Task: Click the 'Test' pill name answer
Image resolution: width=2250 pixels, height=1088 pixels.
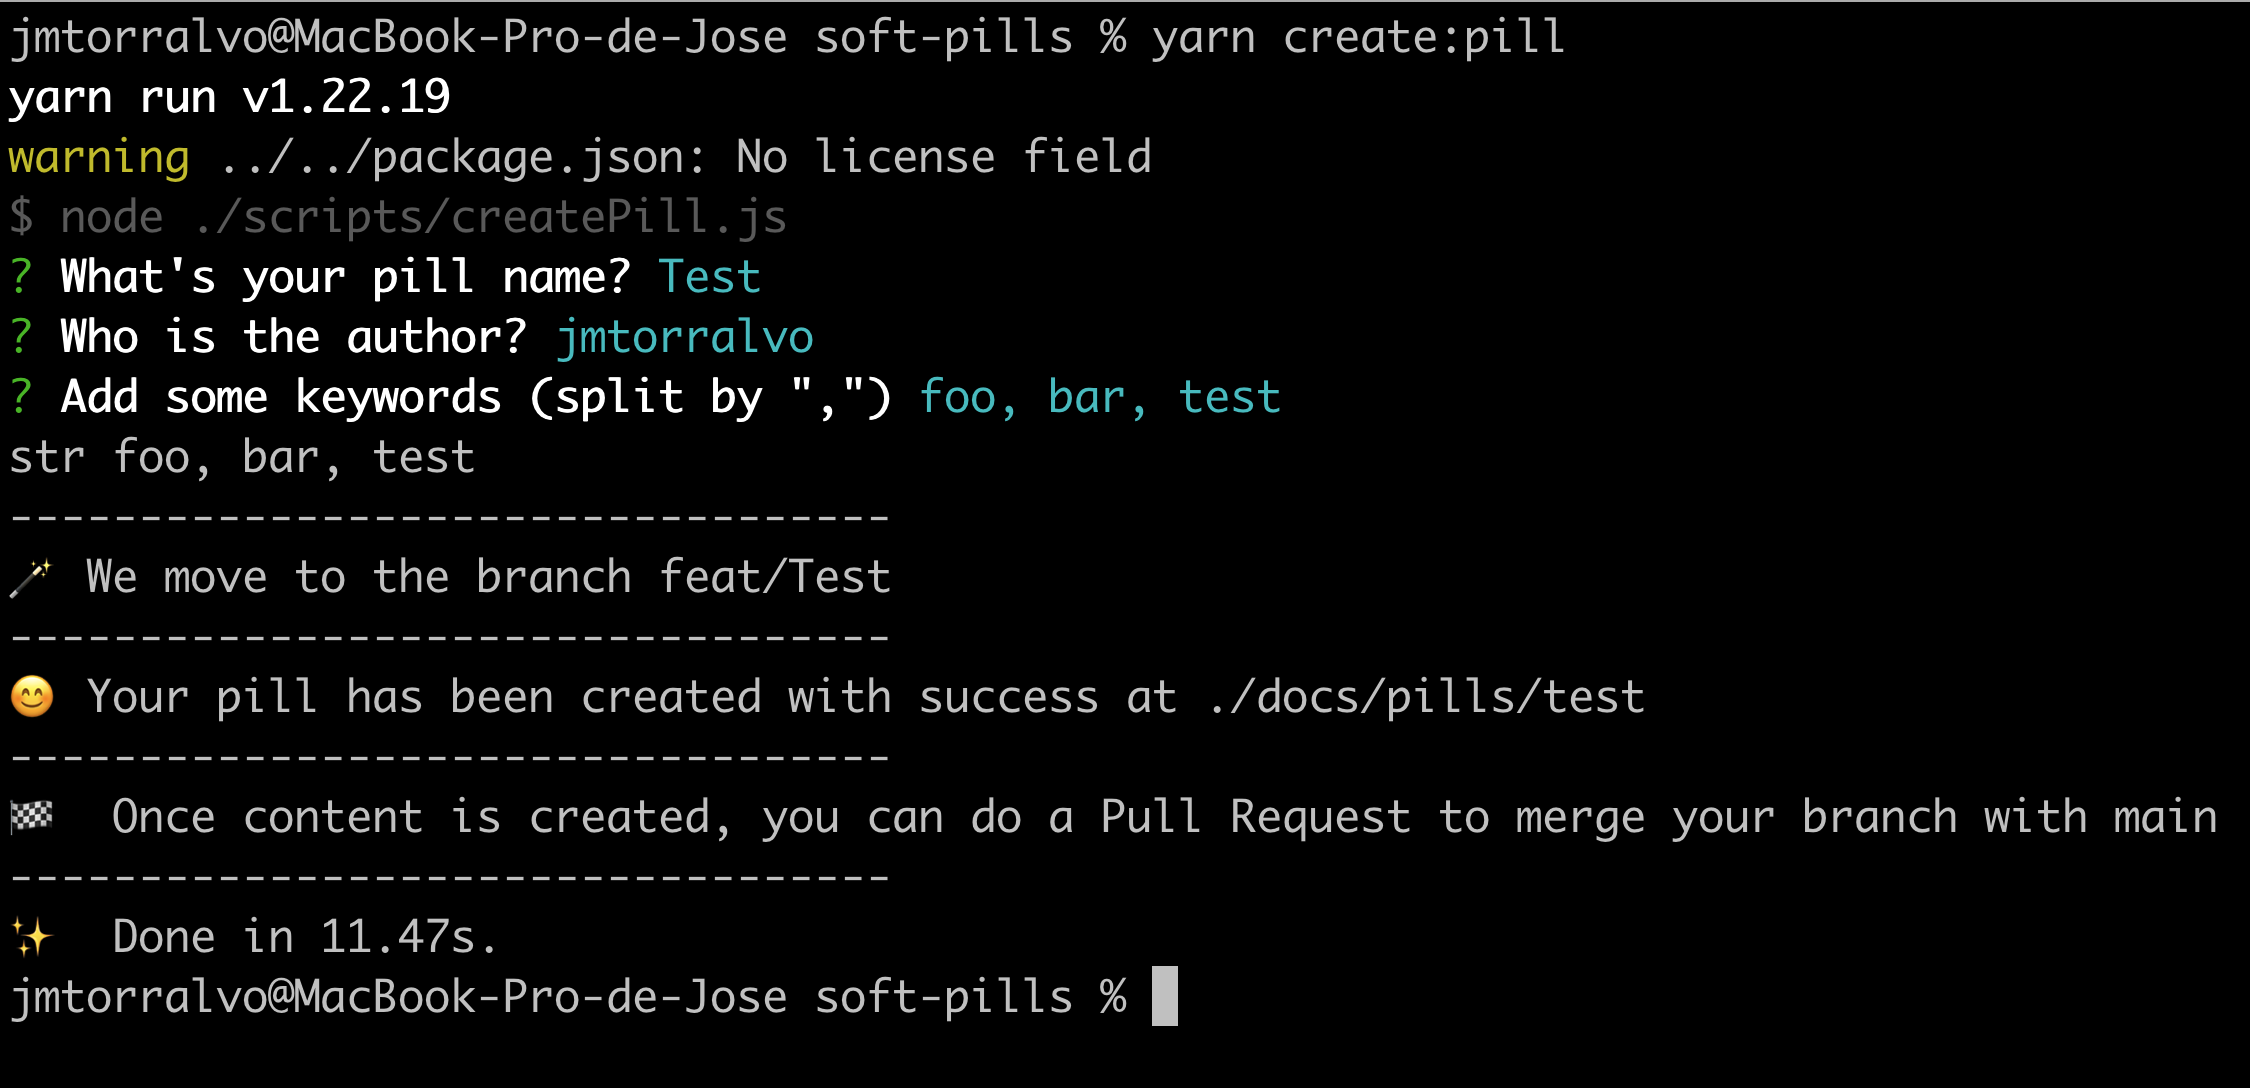Action: click(709, 277)
